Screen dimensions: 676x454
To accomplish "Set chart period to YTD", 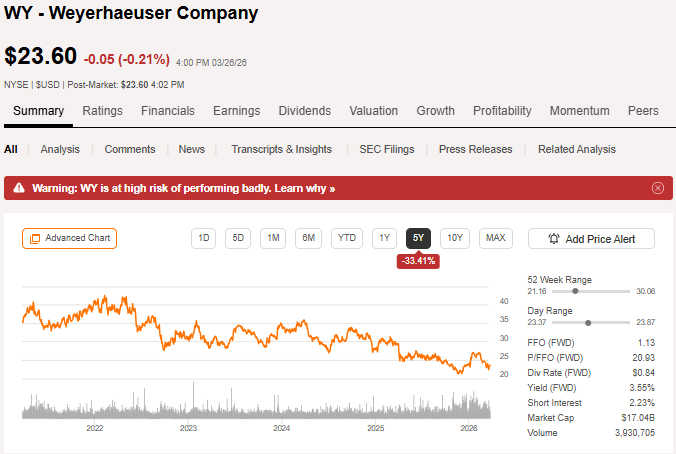I will (x=347, y=238).
